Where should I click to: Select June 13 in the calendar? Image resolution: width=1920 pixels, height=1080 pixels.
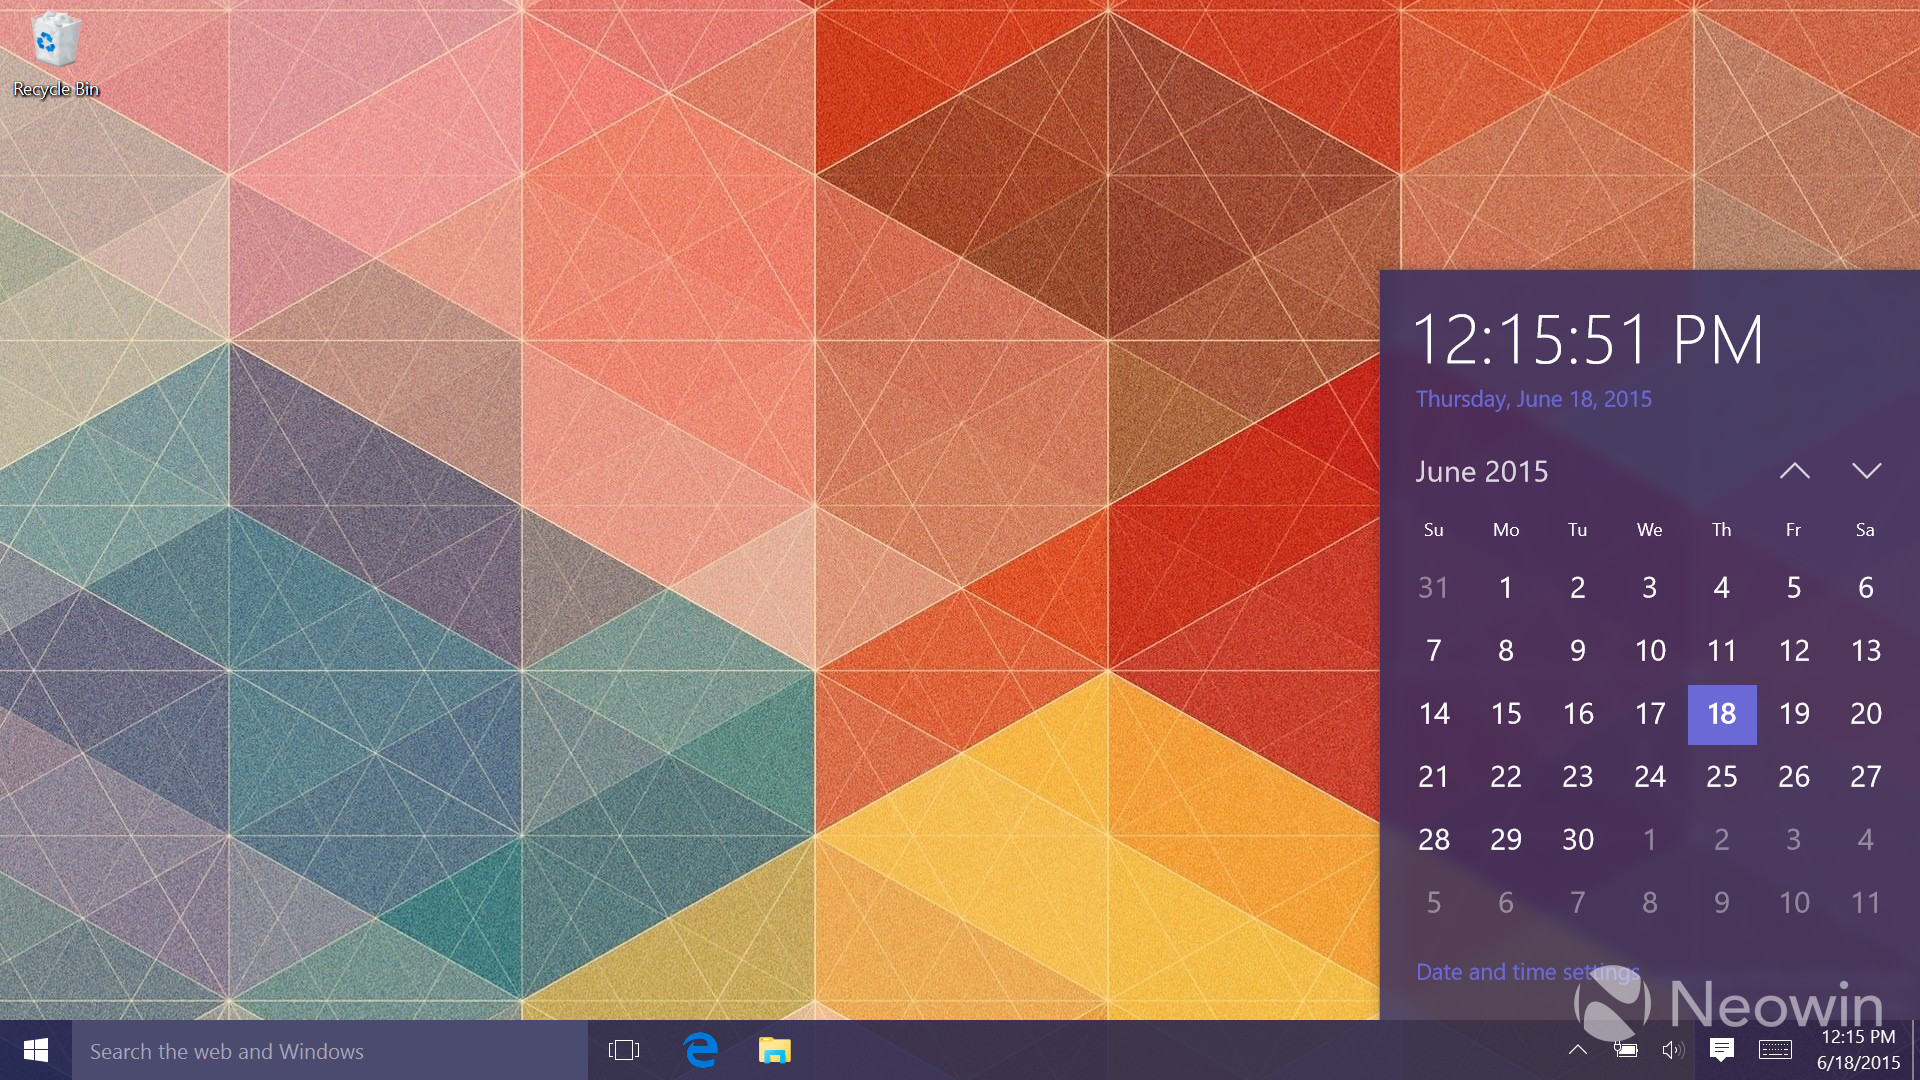coord(1866,651)
